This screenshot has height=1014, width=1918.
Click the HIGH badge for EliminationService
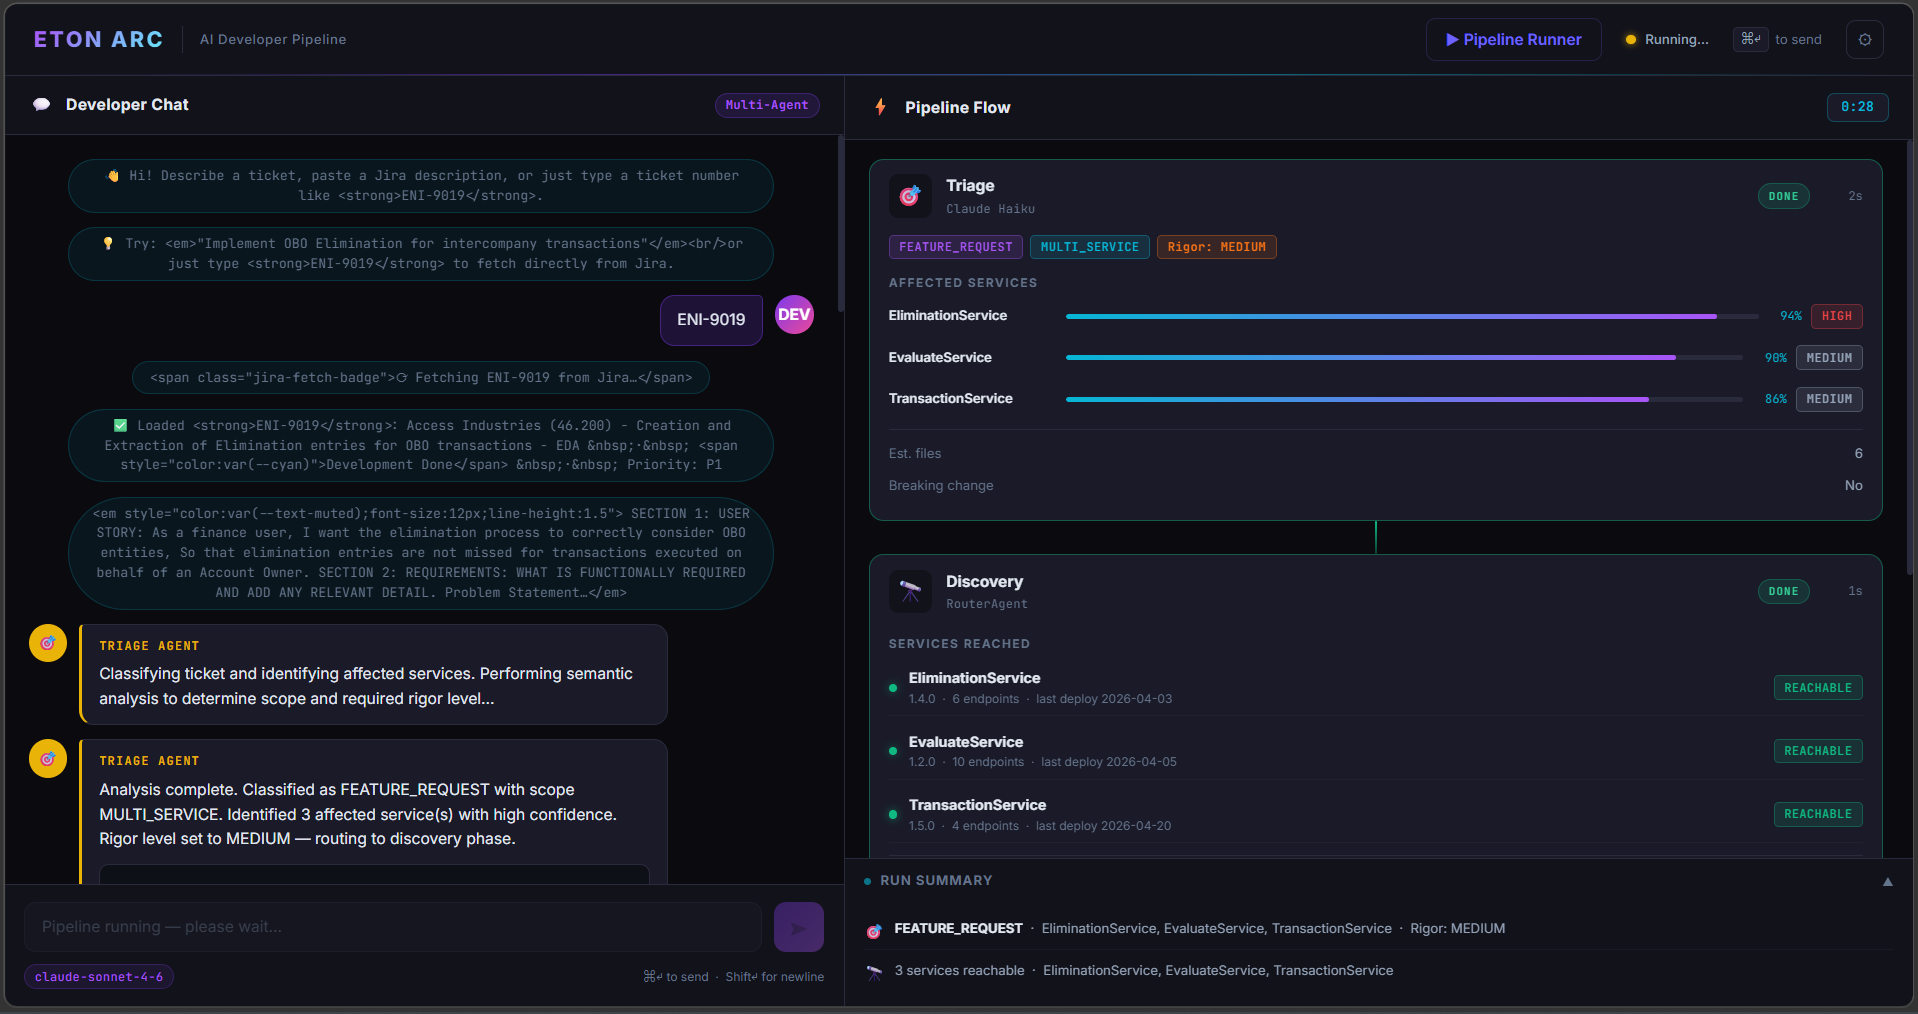(1836, 316)
